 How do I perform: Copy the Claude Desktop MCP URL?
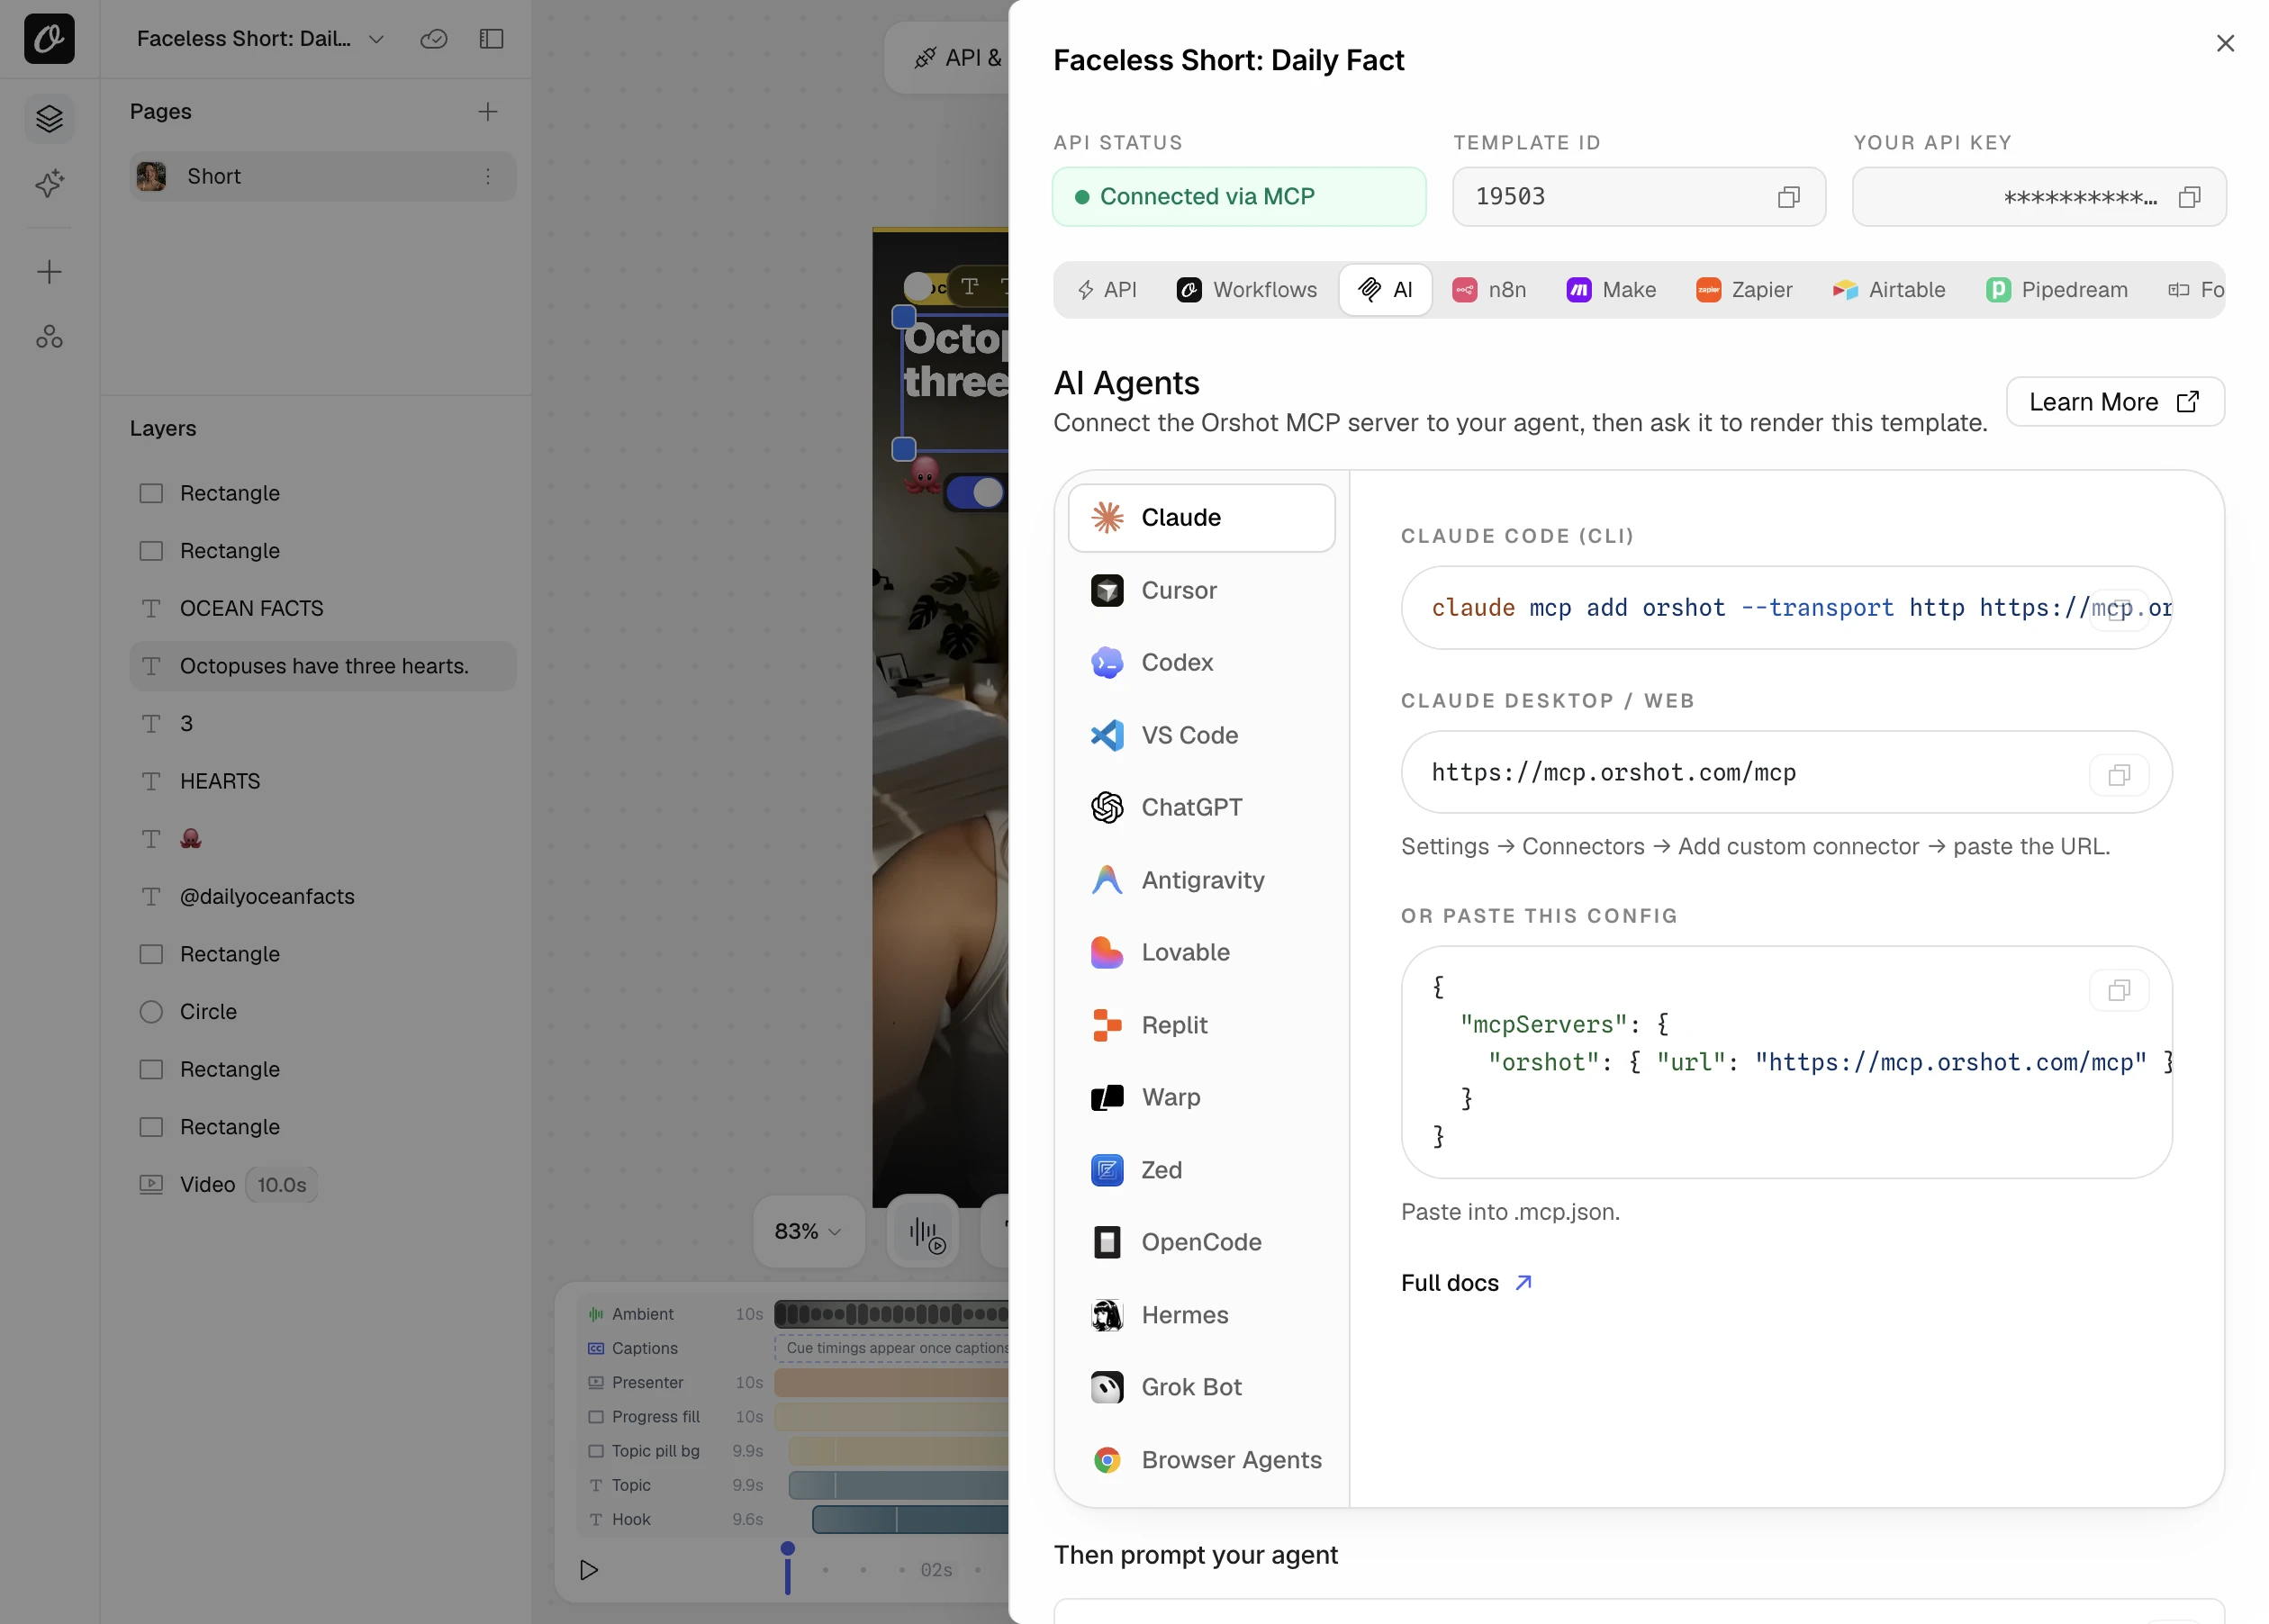point(2118,775)
